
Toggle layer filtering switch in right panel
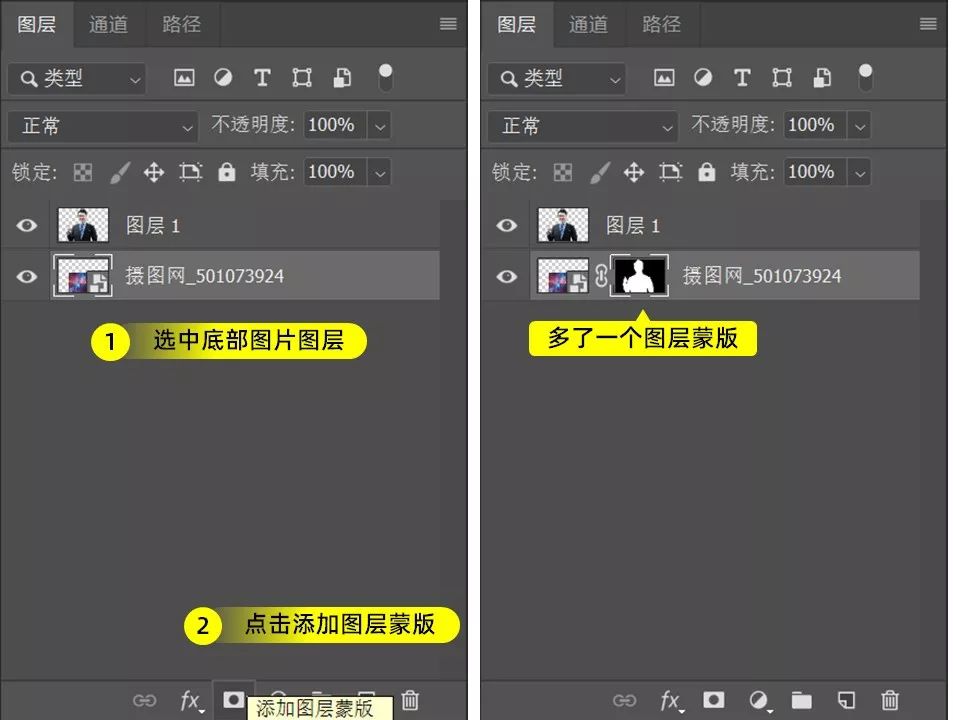pyautogui.click(x=865, y=78)
